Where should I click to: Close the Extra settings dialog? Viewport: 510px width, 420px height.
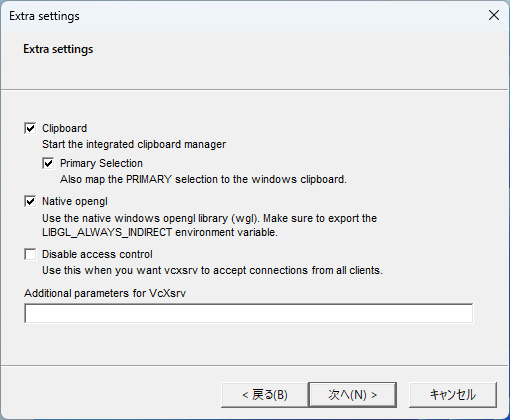494,15
